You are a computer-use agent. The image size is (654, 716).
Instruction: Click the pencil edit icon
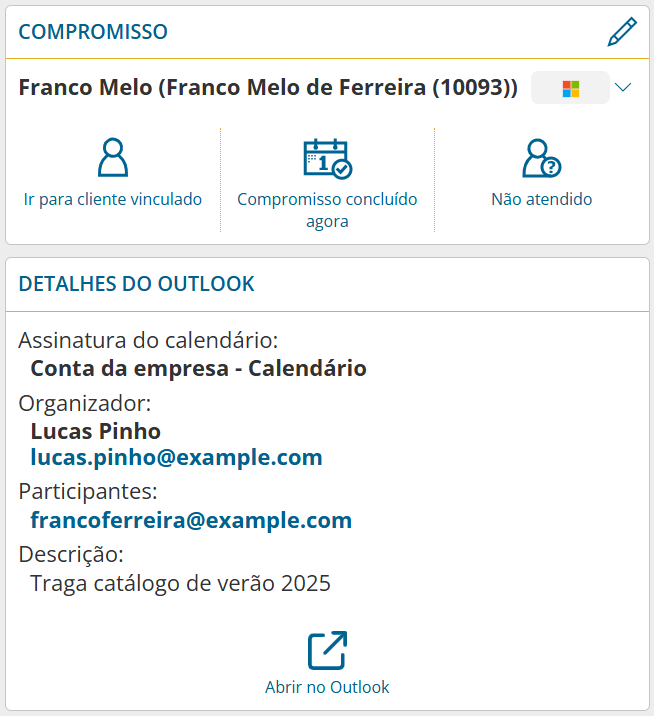click(x=621, y=33)
